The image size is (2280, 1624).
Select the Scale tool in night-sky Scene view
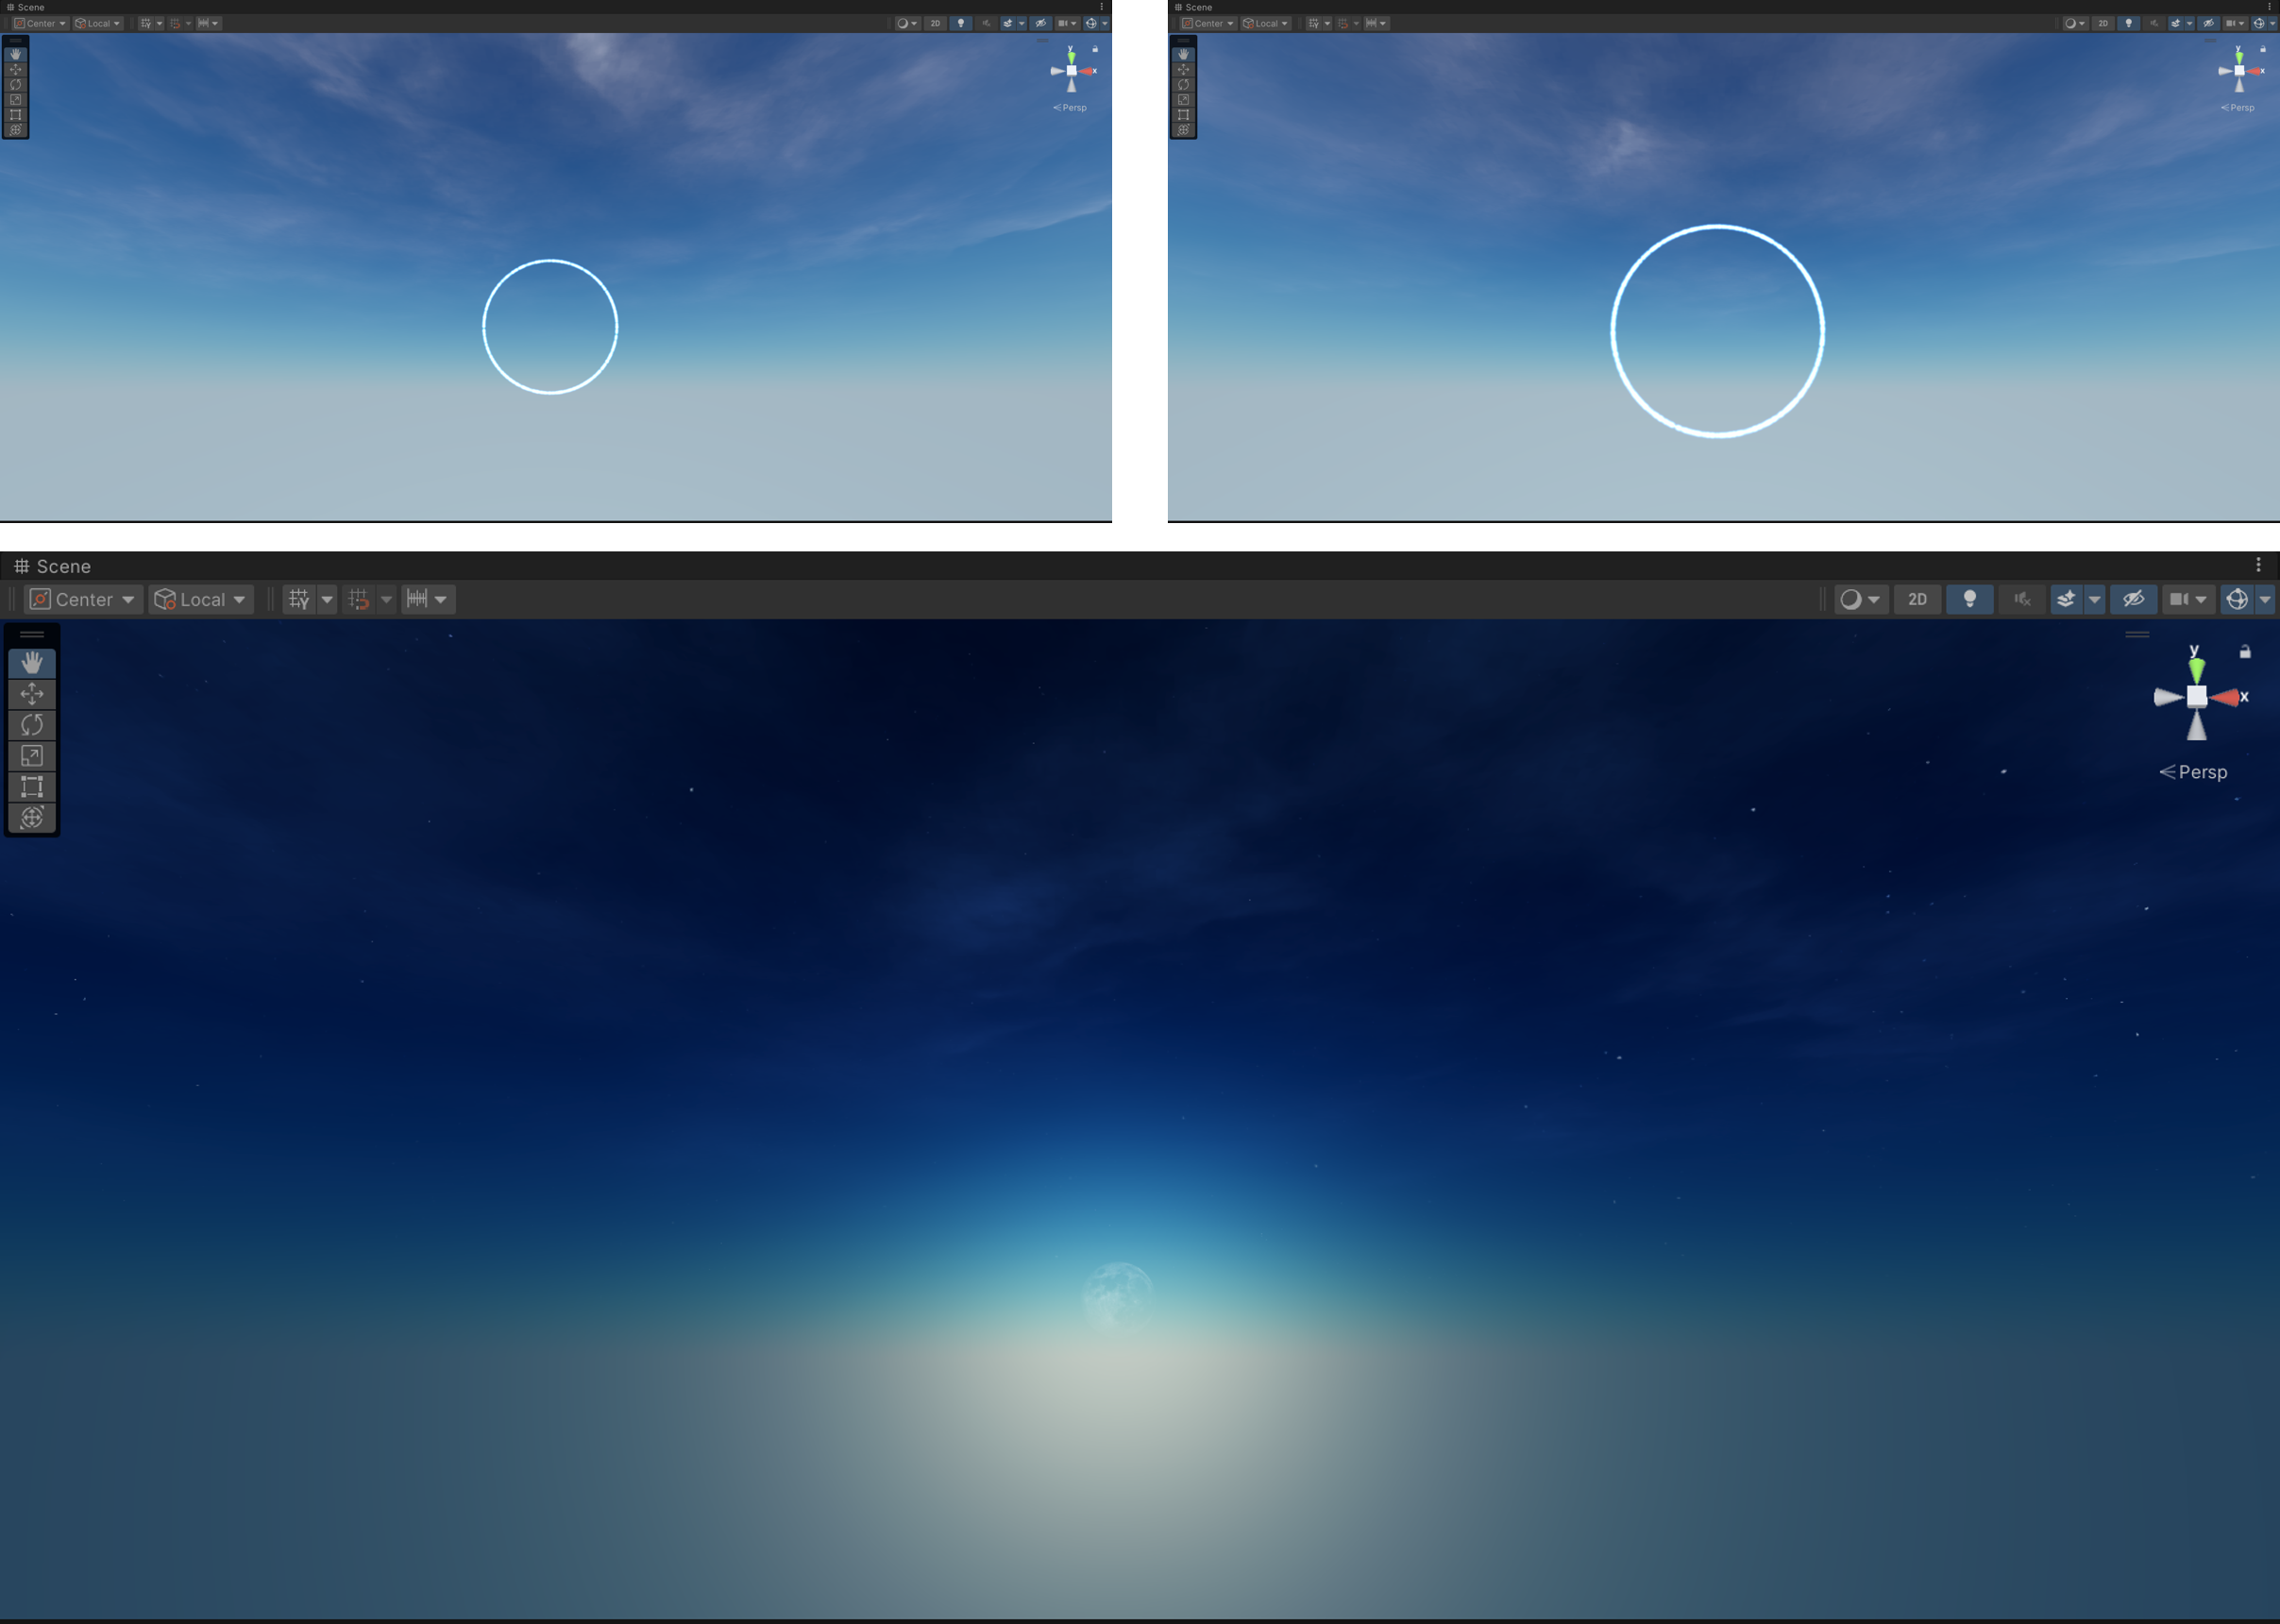pos(32,756)
